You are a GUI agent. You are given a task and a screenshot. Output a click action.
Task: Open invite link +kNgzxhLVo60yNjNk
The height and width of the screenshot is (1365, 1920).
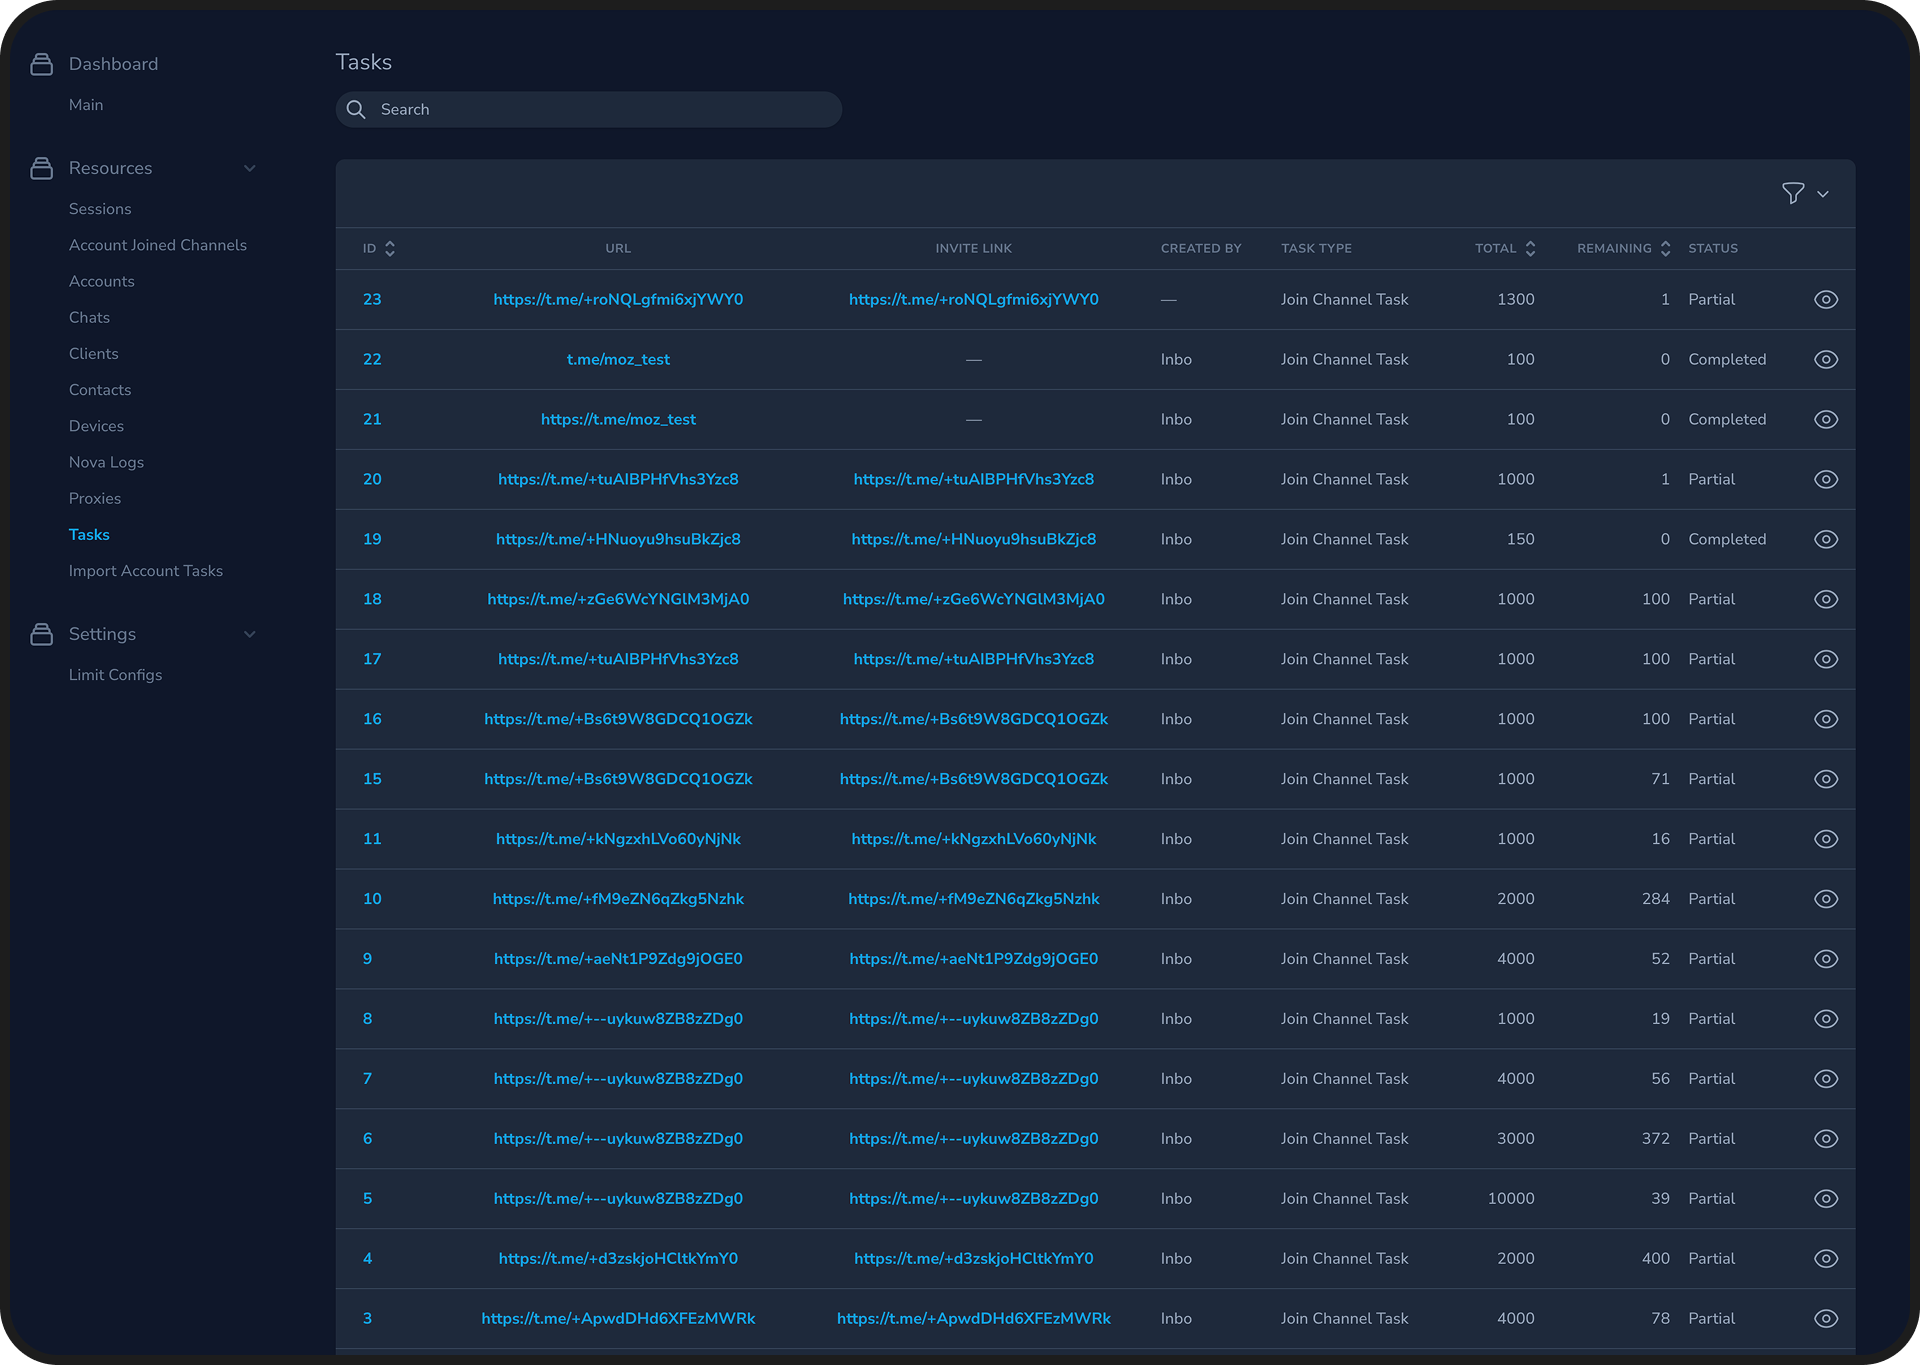tap(974, 840)
